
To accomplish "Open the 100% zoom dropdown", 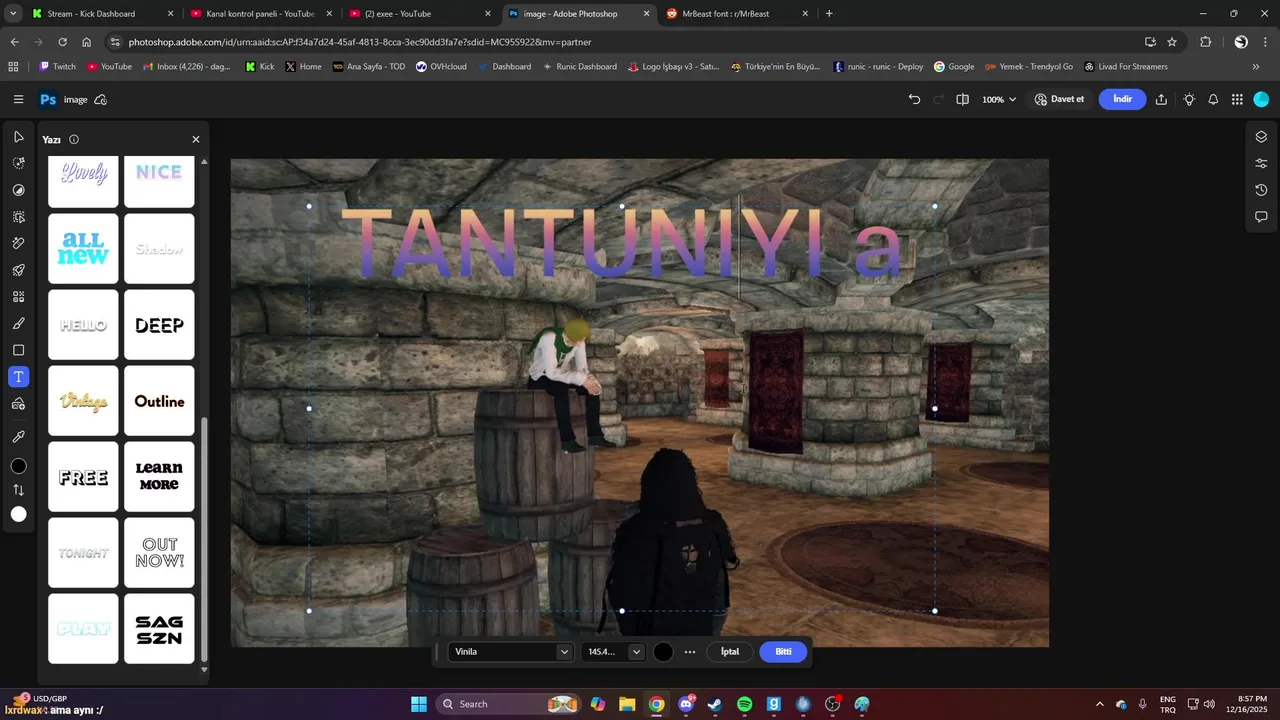I will [998, 99].
